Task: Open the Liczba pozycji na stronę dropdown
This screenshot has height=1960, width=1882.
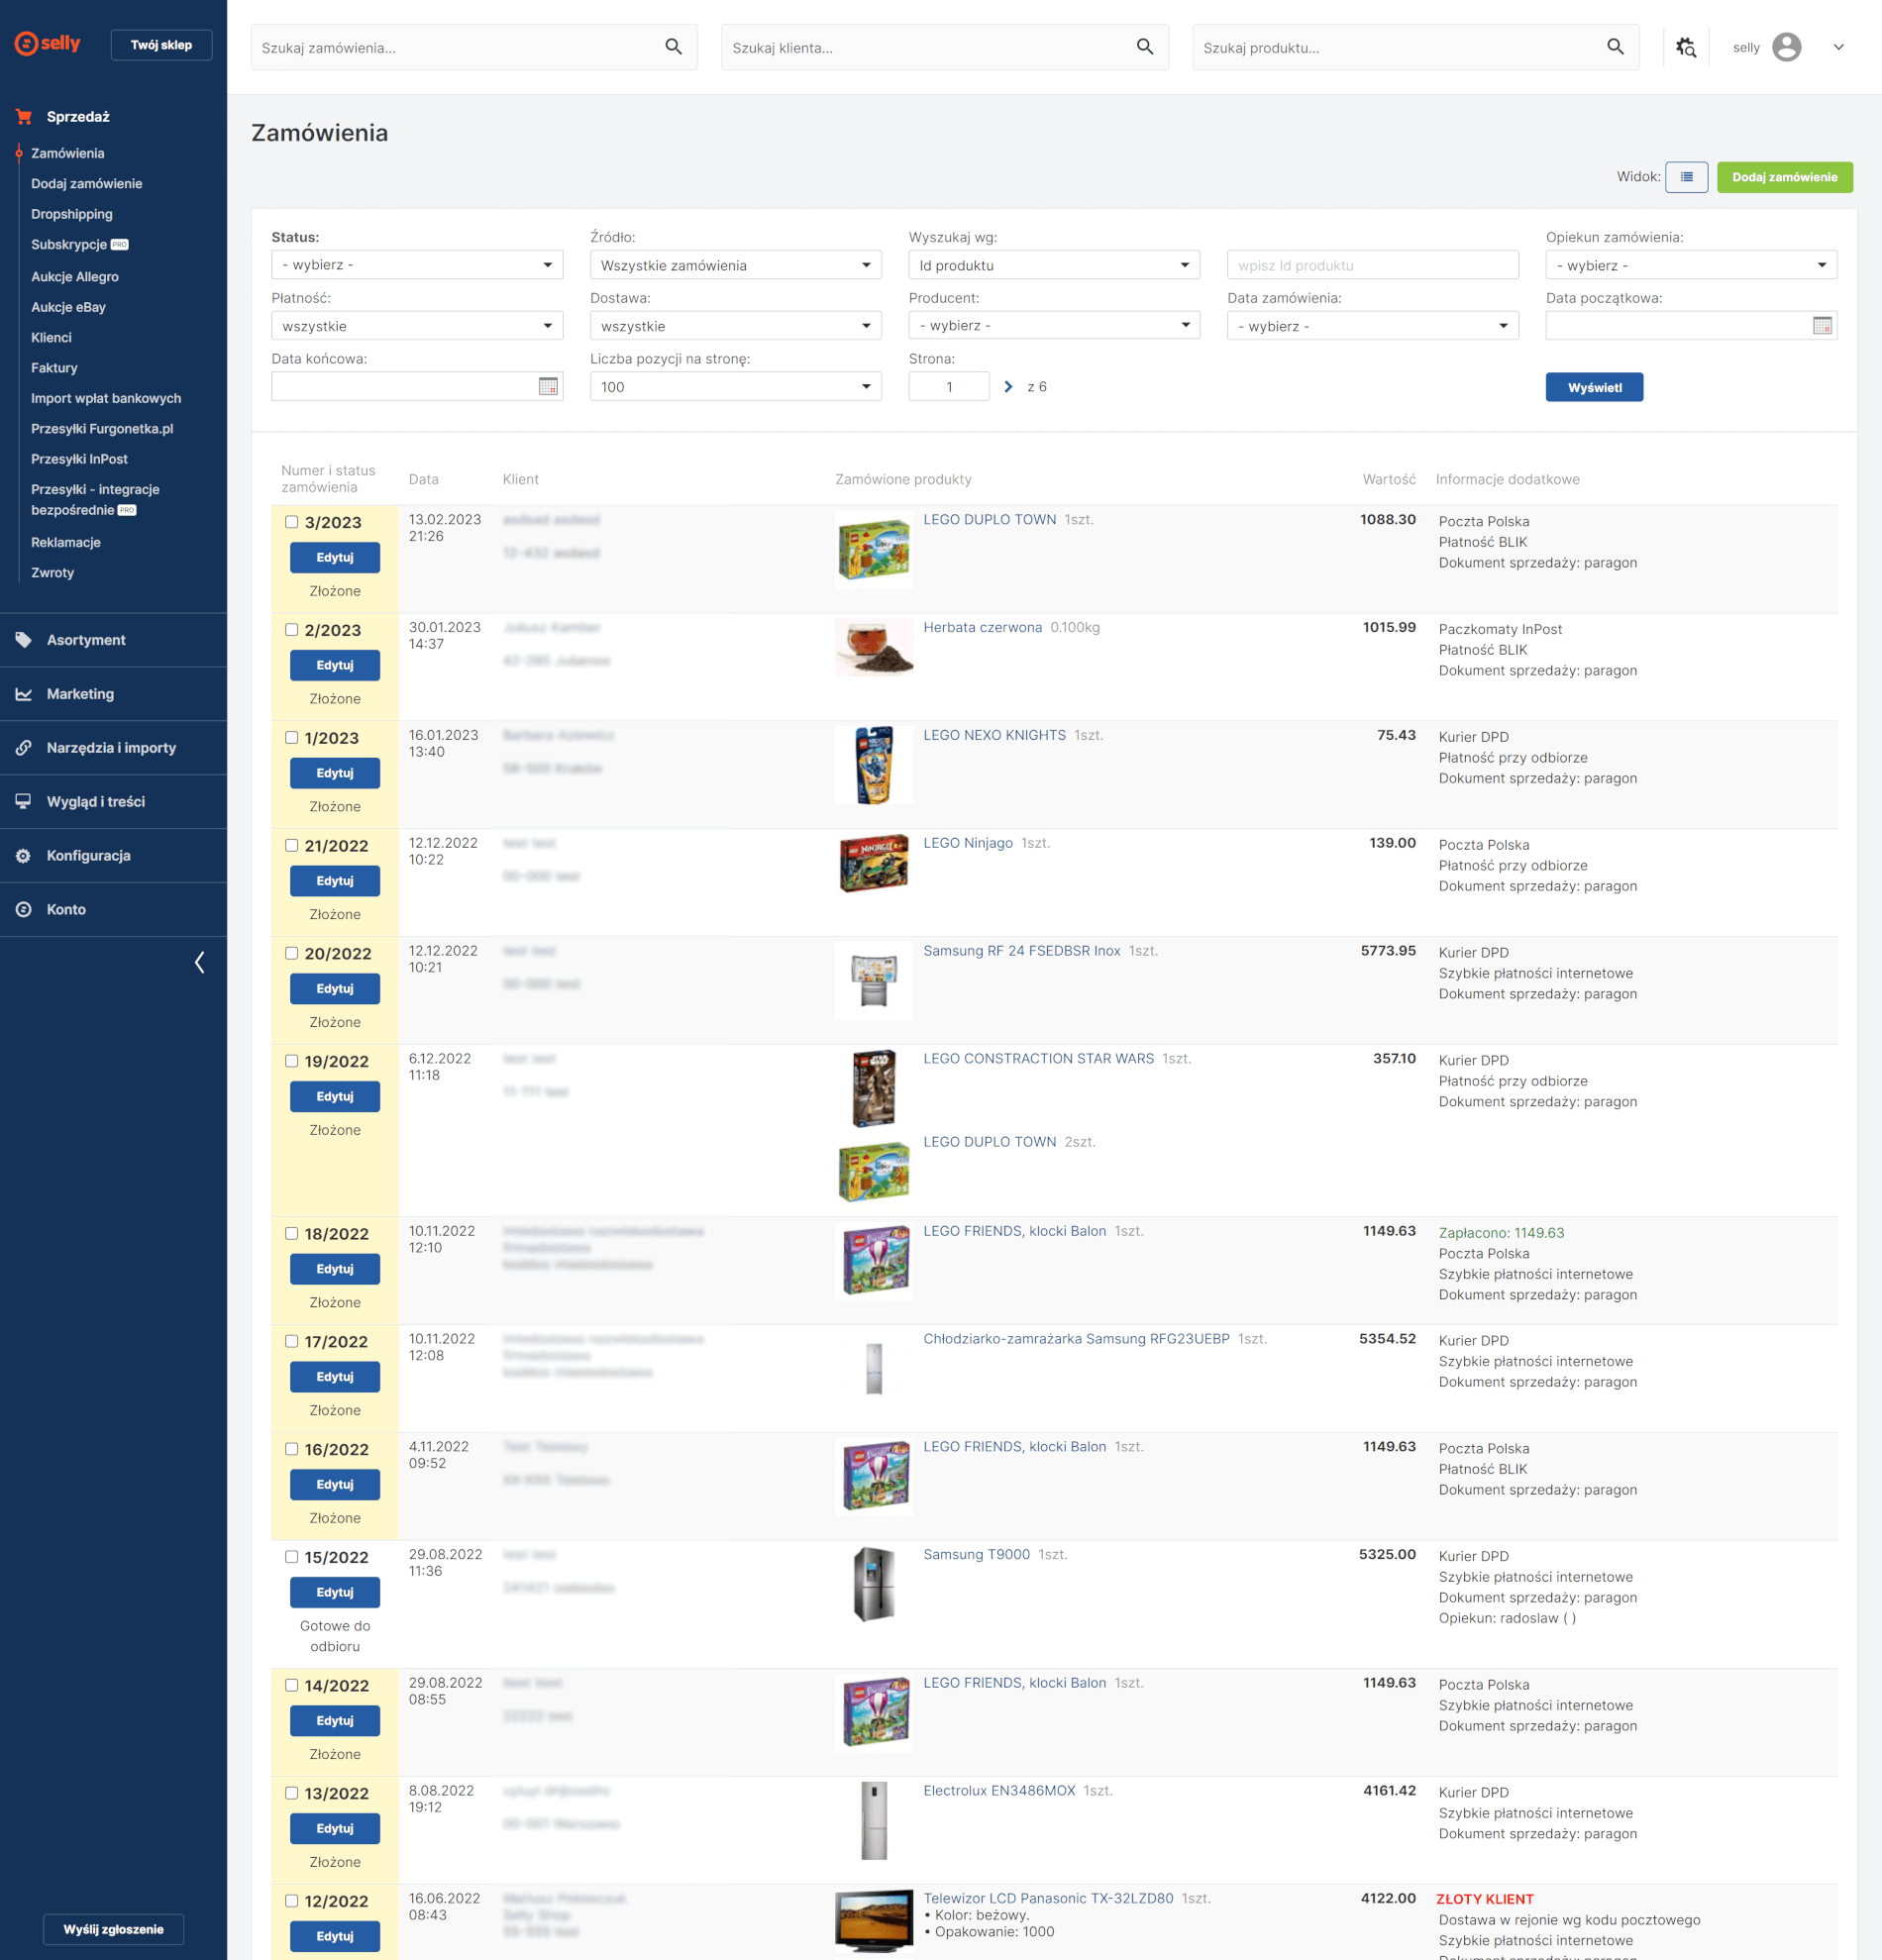Action: pyautogui.click(x=736, y=387)
